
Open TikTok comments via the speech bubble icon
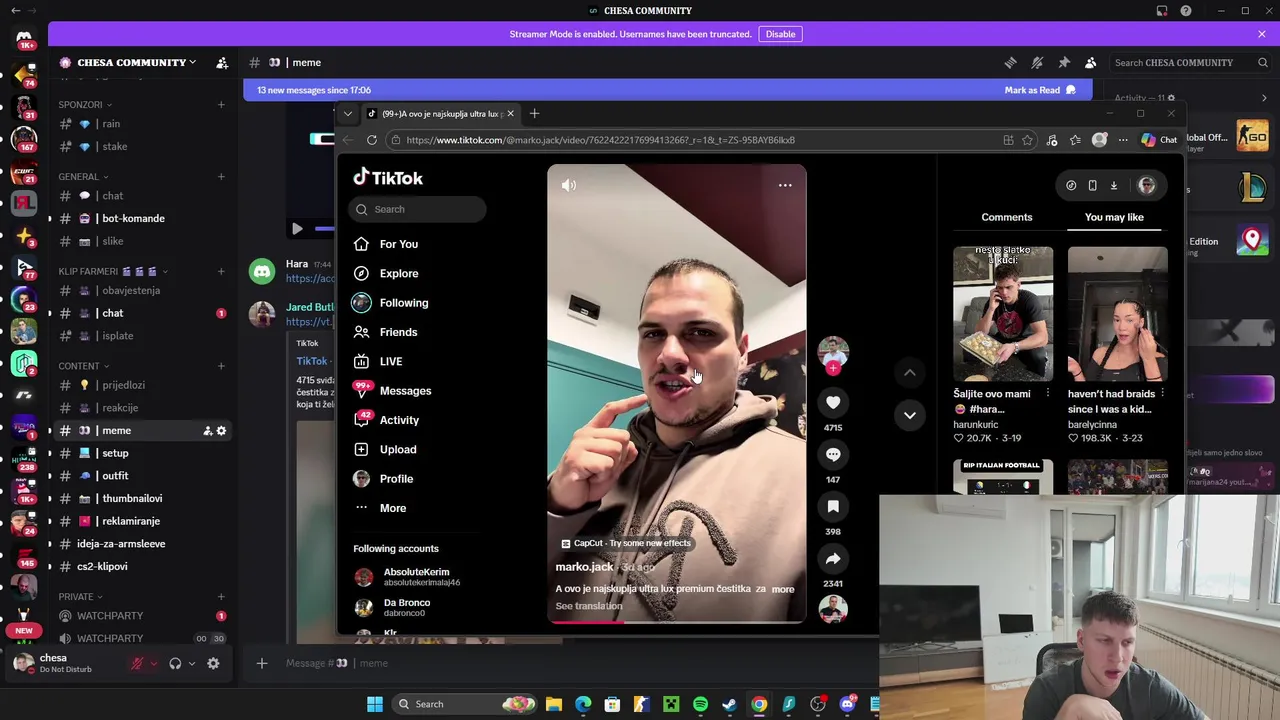tap(833, 454)
